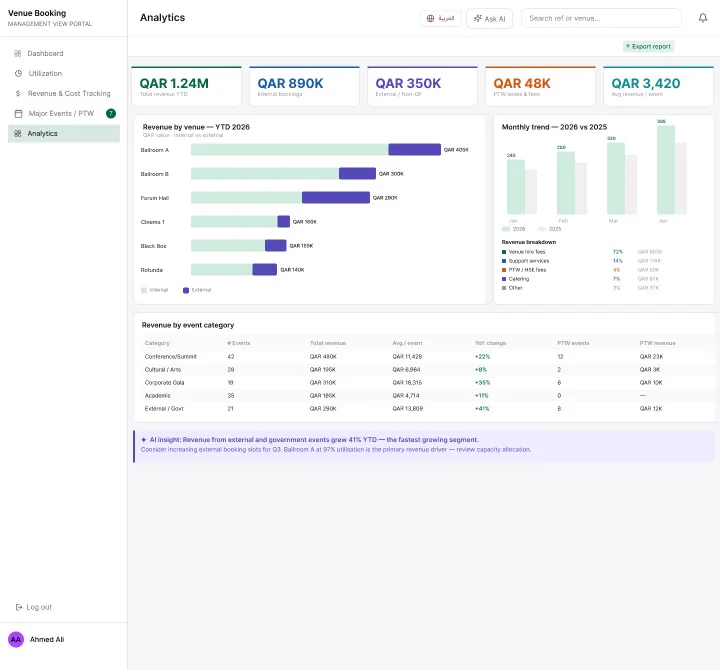Screen dimensions: 720x670
Task: Open the Dashboard page
Action: [x=64, y=53]
